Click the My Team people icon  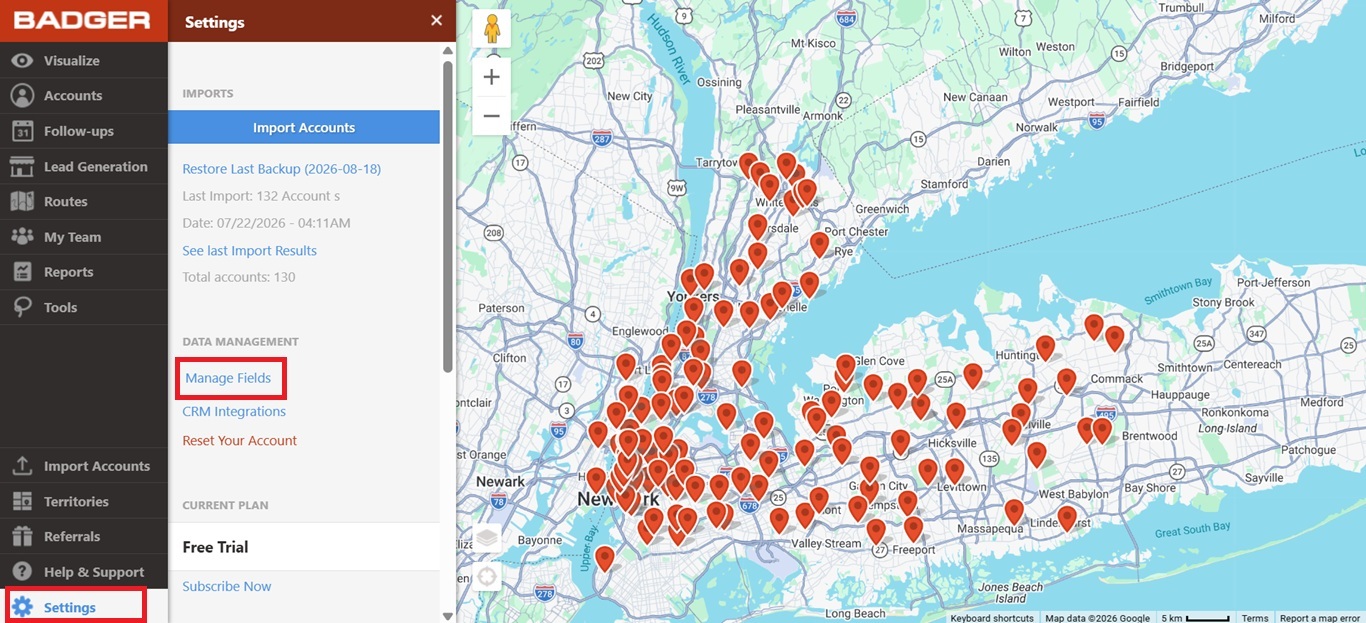pos(22,237)
